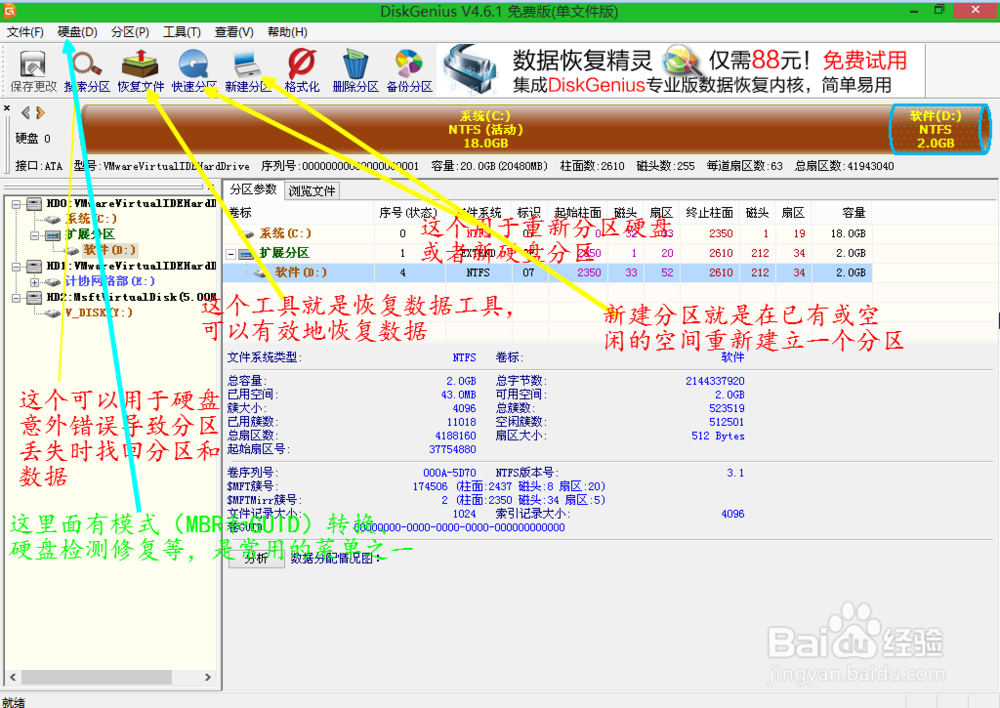Open the 文件(F) menu
The width and height of the screenshot is (1000, 708).
(26, 32)
